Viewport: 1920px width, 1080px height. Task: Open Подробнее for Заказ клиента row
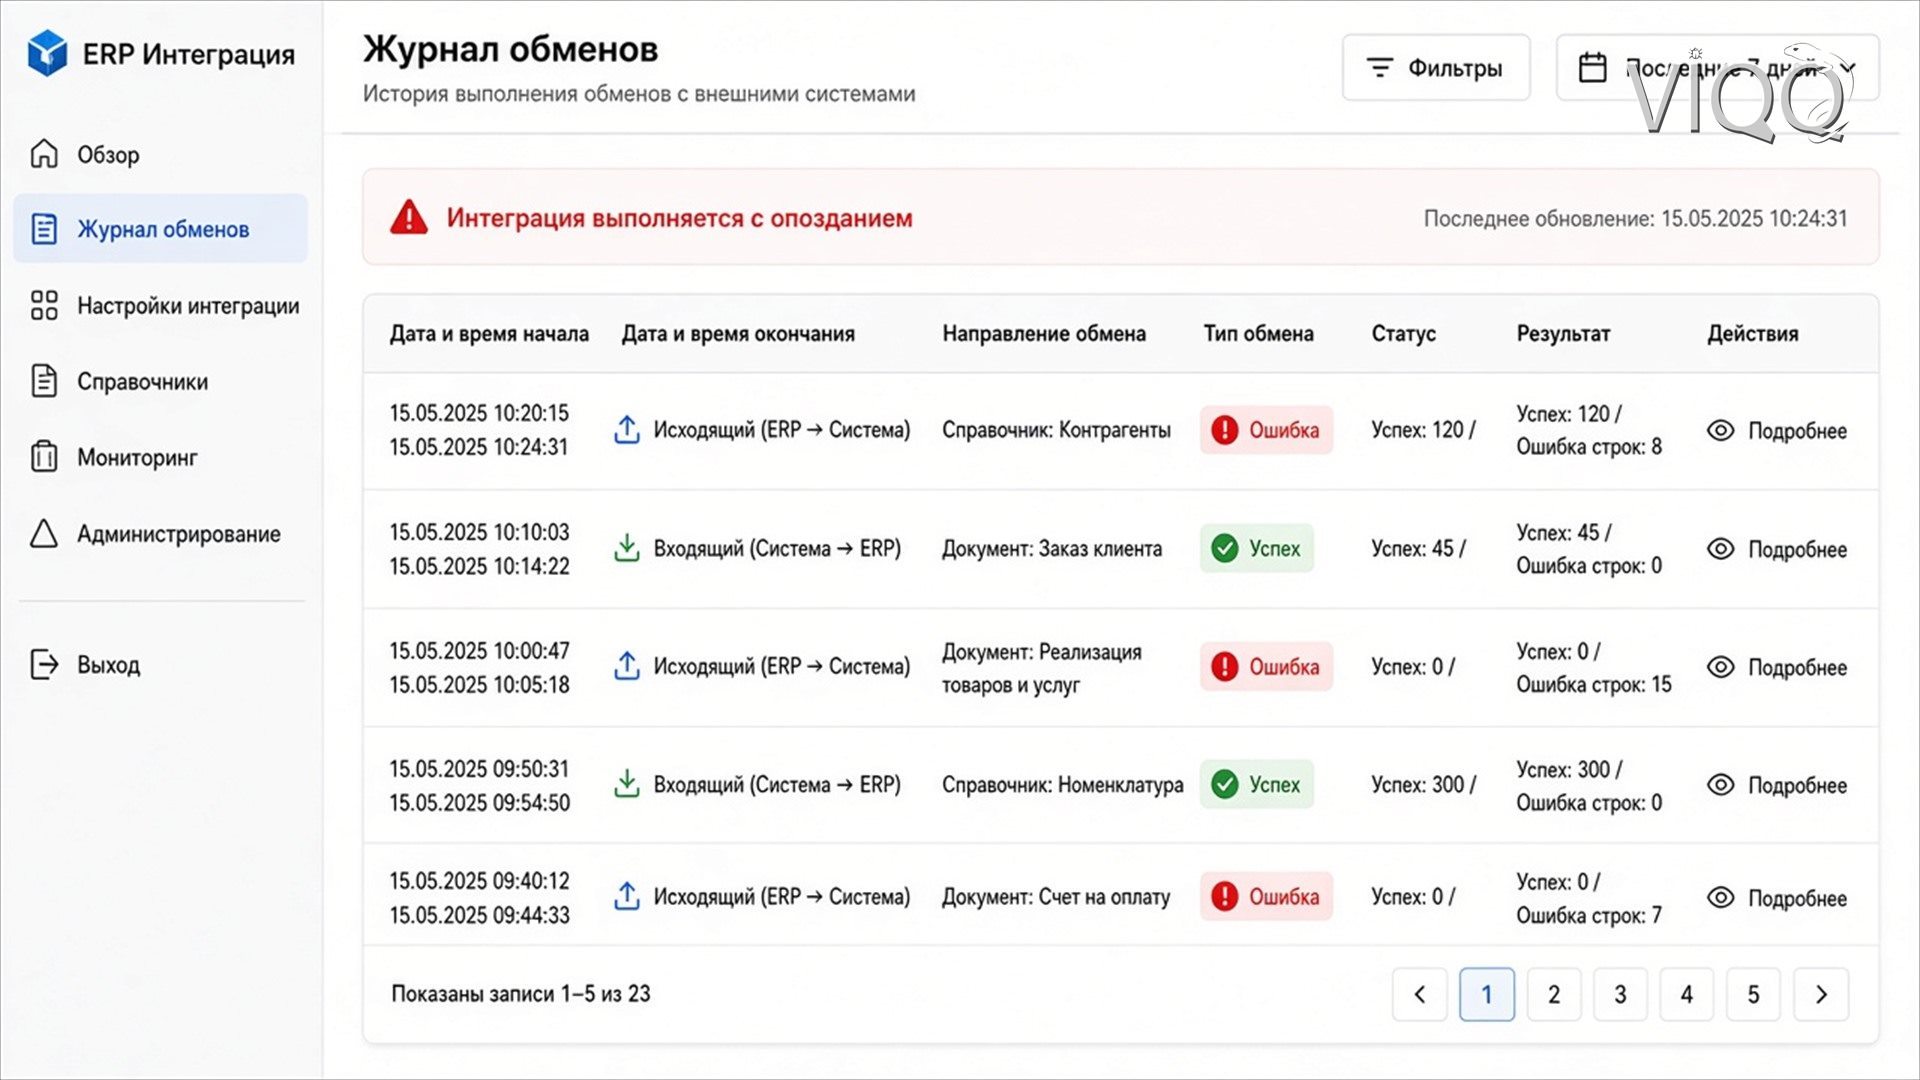pos(1777,549)
